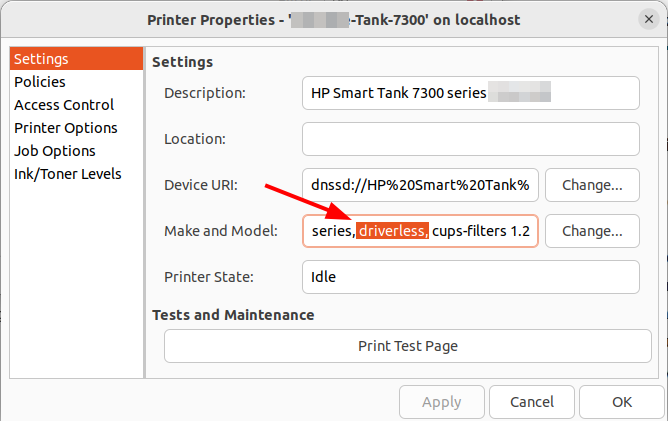Click the Apply button
668x421 pixels.
point(441,402)
